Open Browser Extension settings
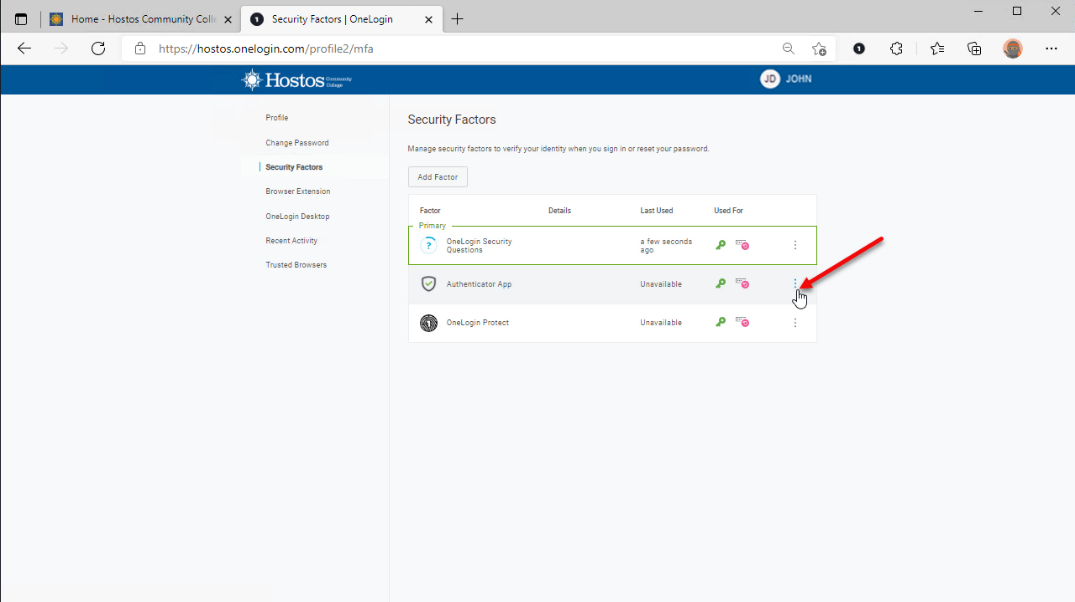Screen dimensions: 1075x602 pyautogui.click(x=298, y=191)
